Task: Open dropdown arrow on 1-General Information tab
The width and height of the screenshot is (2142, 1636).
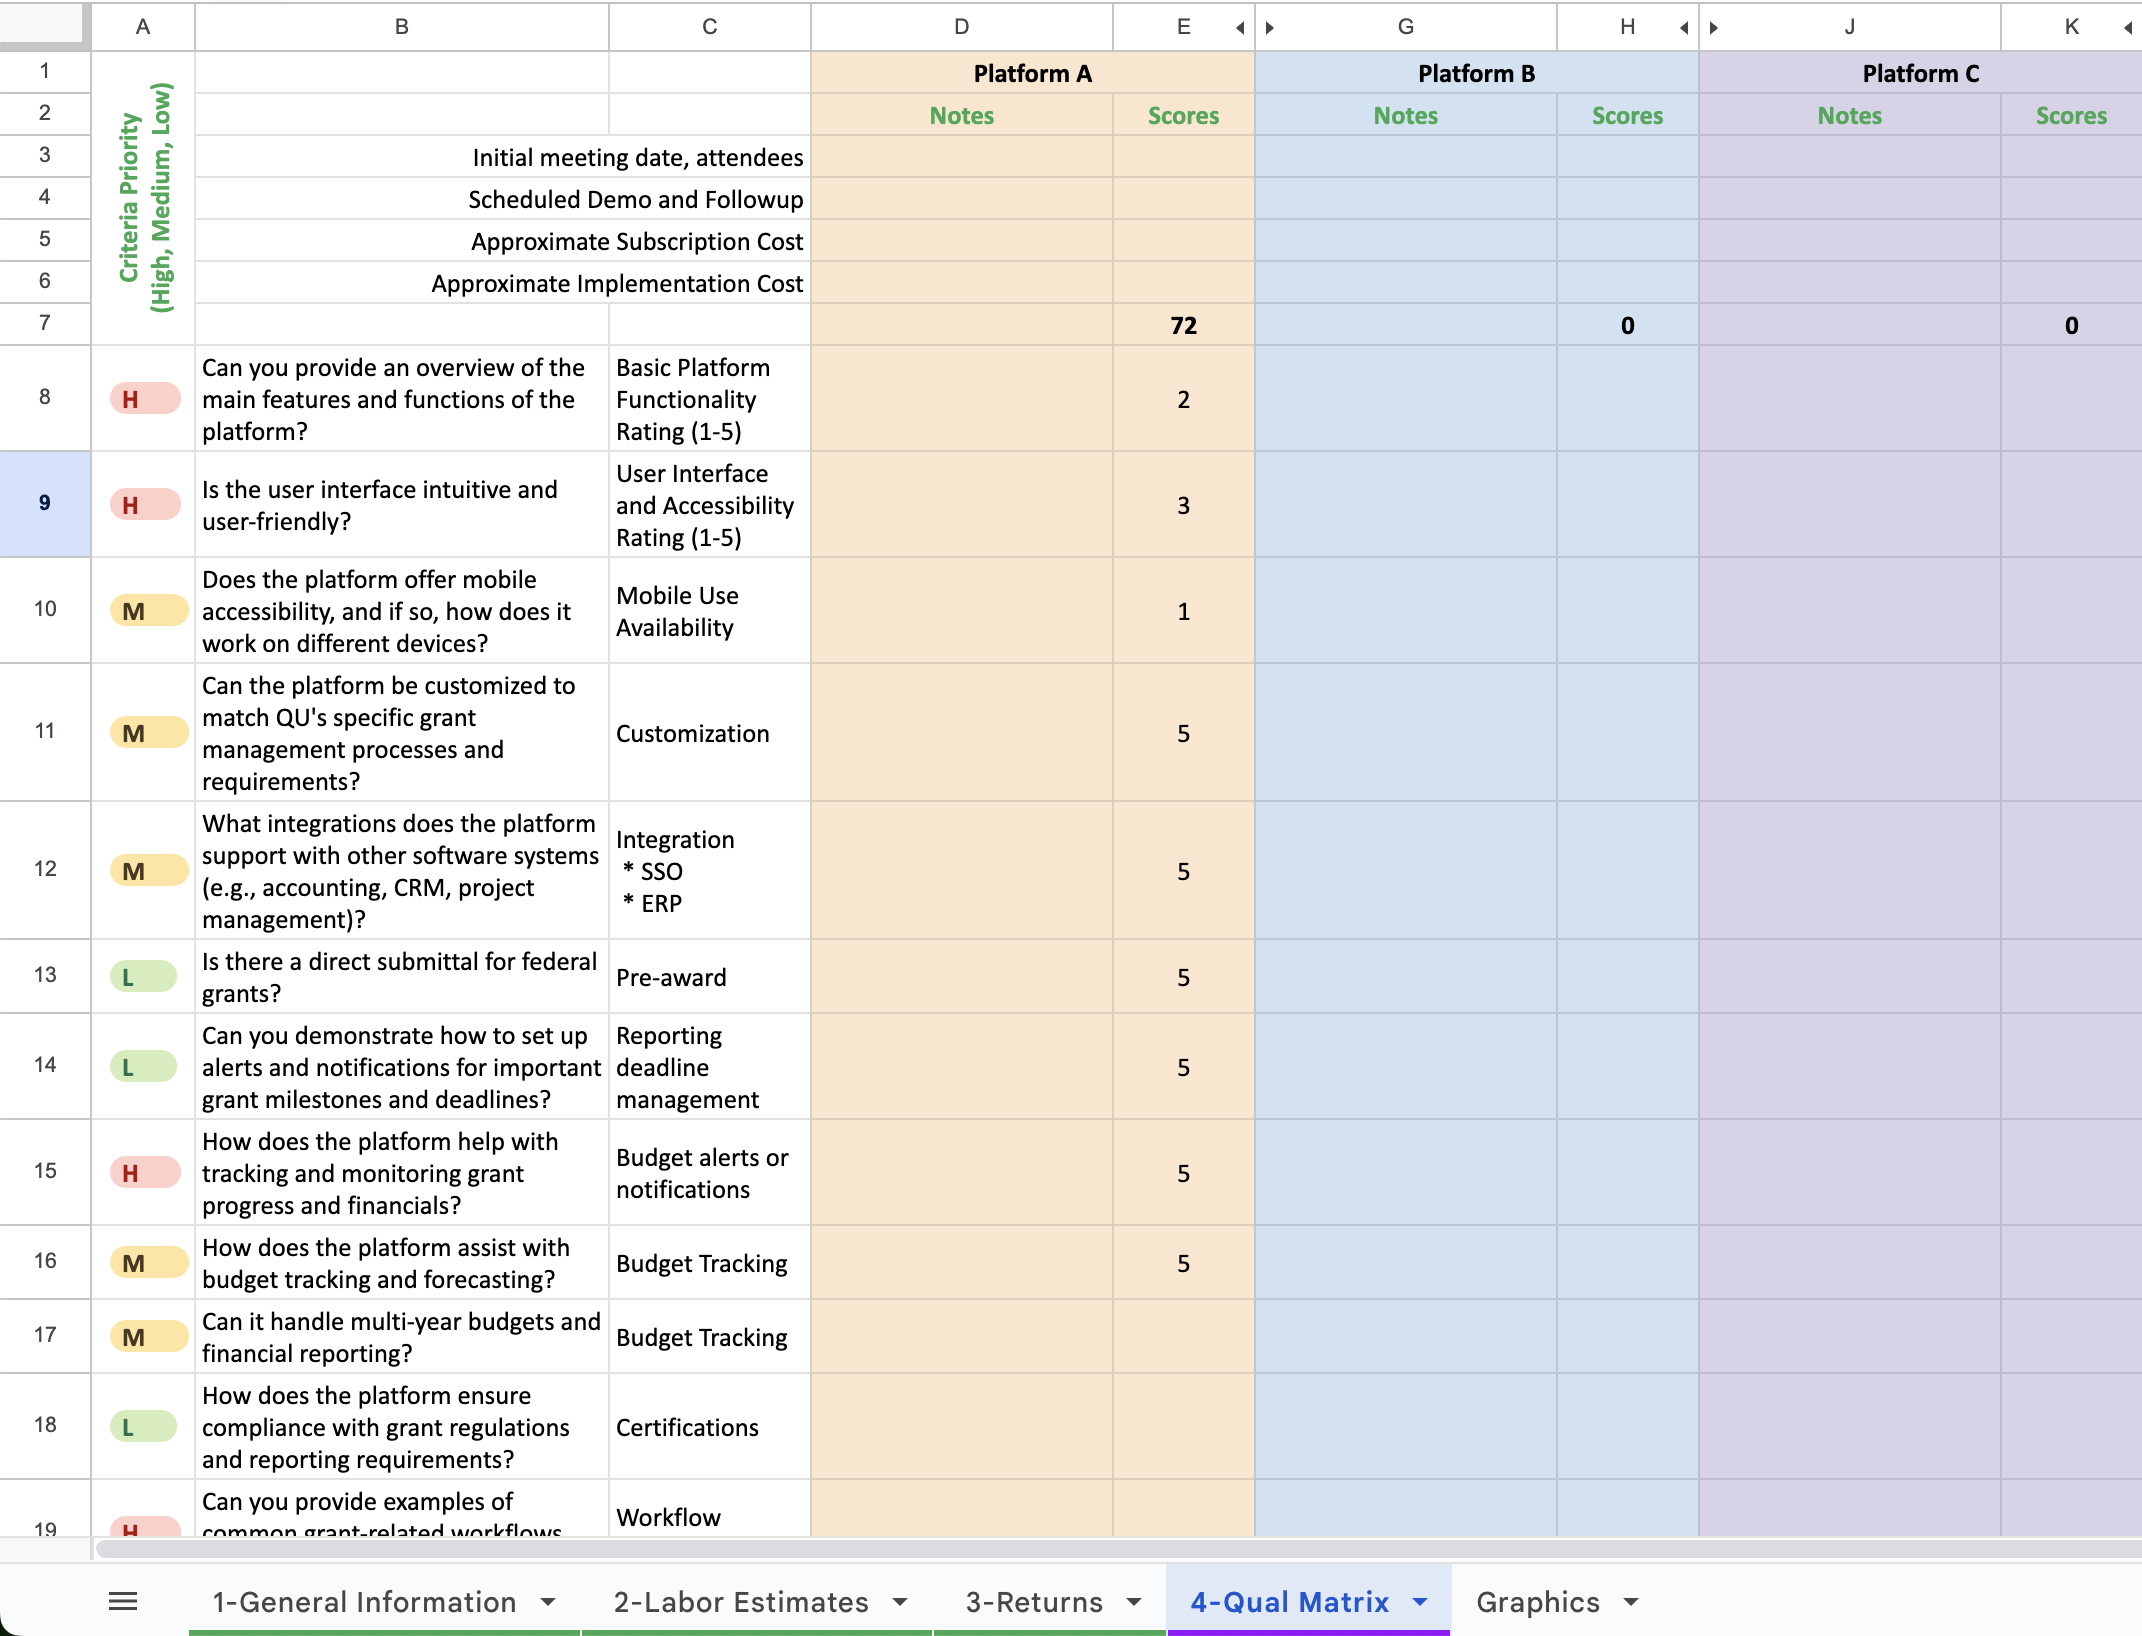Action: pyautogui.click(x=548, y=1602)
